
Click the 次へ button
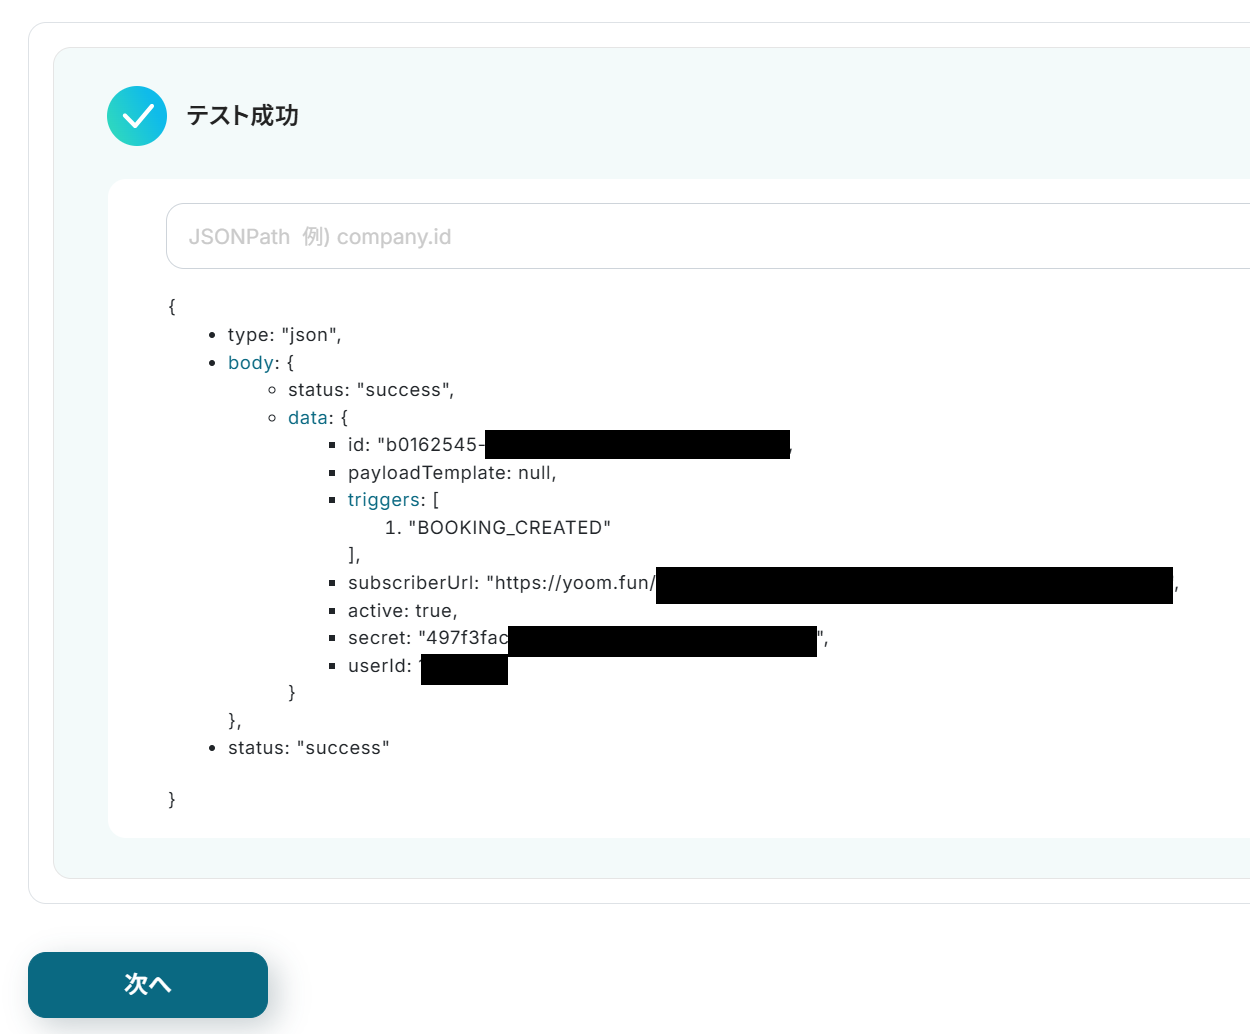tap(148, 985)
